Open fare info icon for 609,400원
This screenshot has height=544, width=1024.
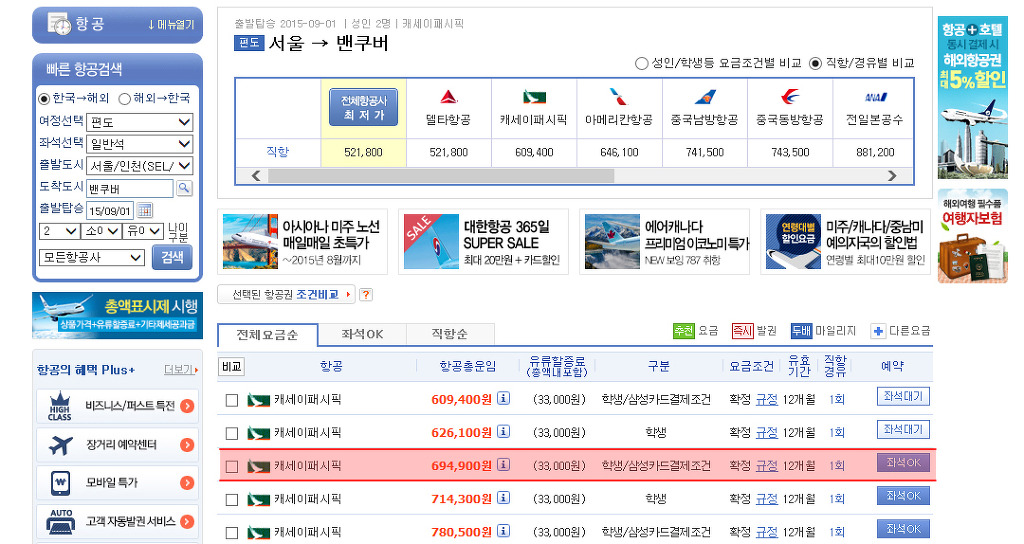(x=504, y=398)
